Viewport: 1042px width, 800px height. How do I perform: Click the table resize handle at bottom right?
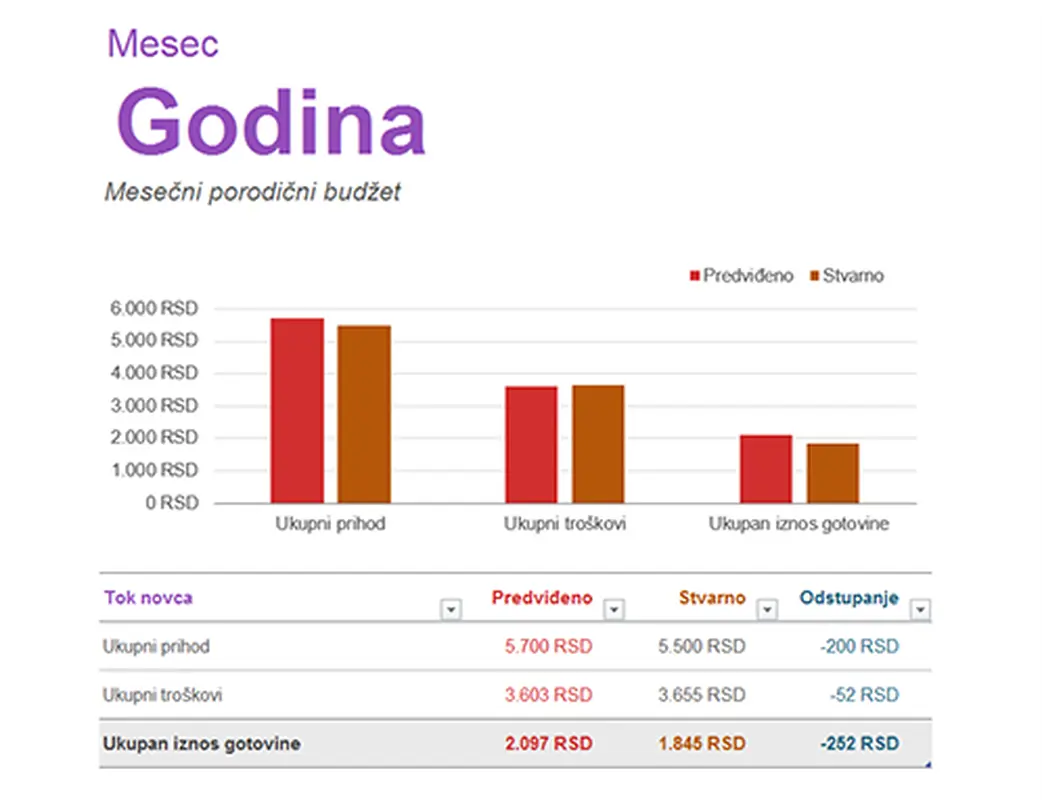point(928,762)
